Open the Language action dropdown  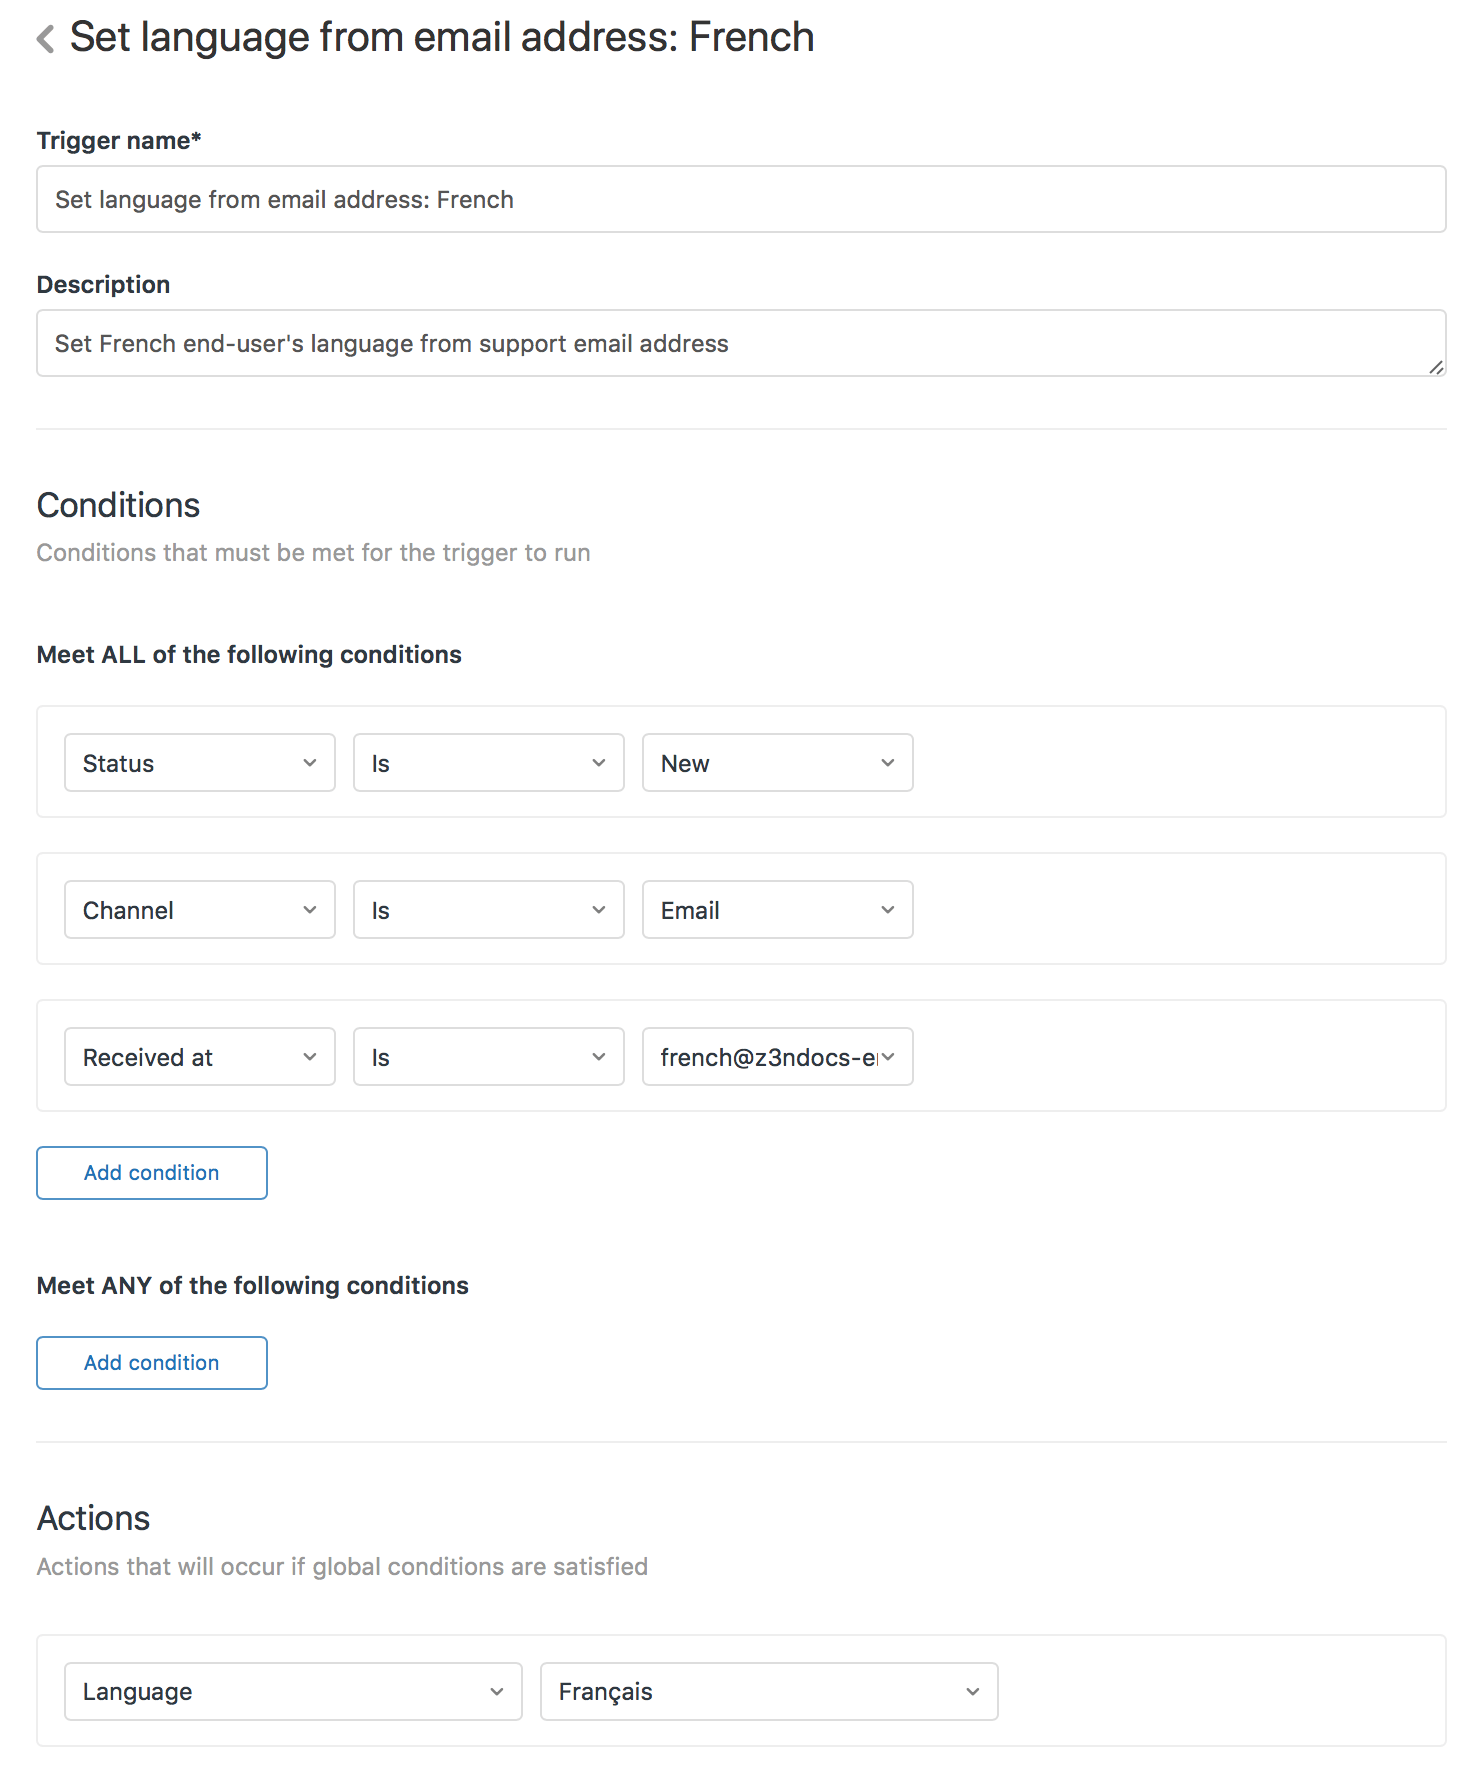tap(292, 1691)
